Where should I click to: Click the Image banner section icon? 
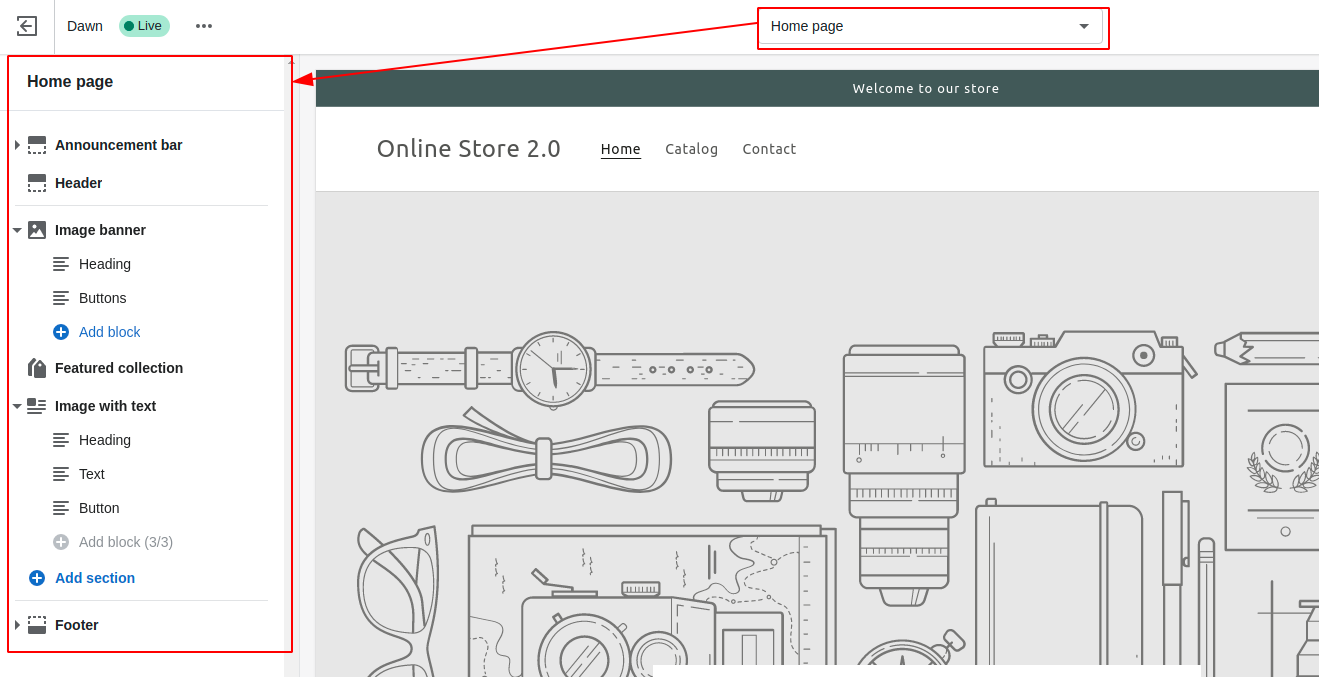[37, 230]
